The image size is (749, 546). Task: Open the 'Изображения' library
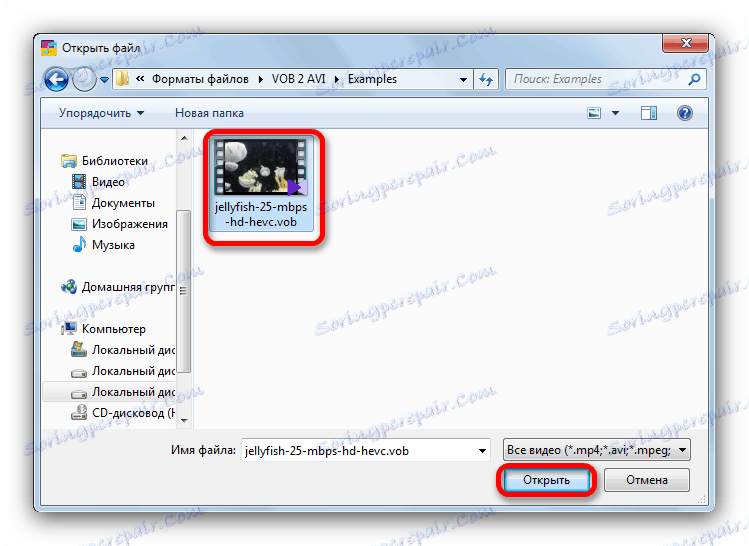coord(129,224)
